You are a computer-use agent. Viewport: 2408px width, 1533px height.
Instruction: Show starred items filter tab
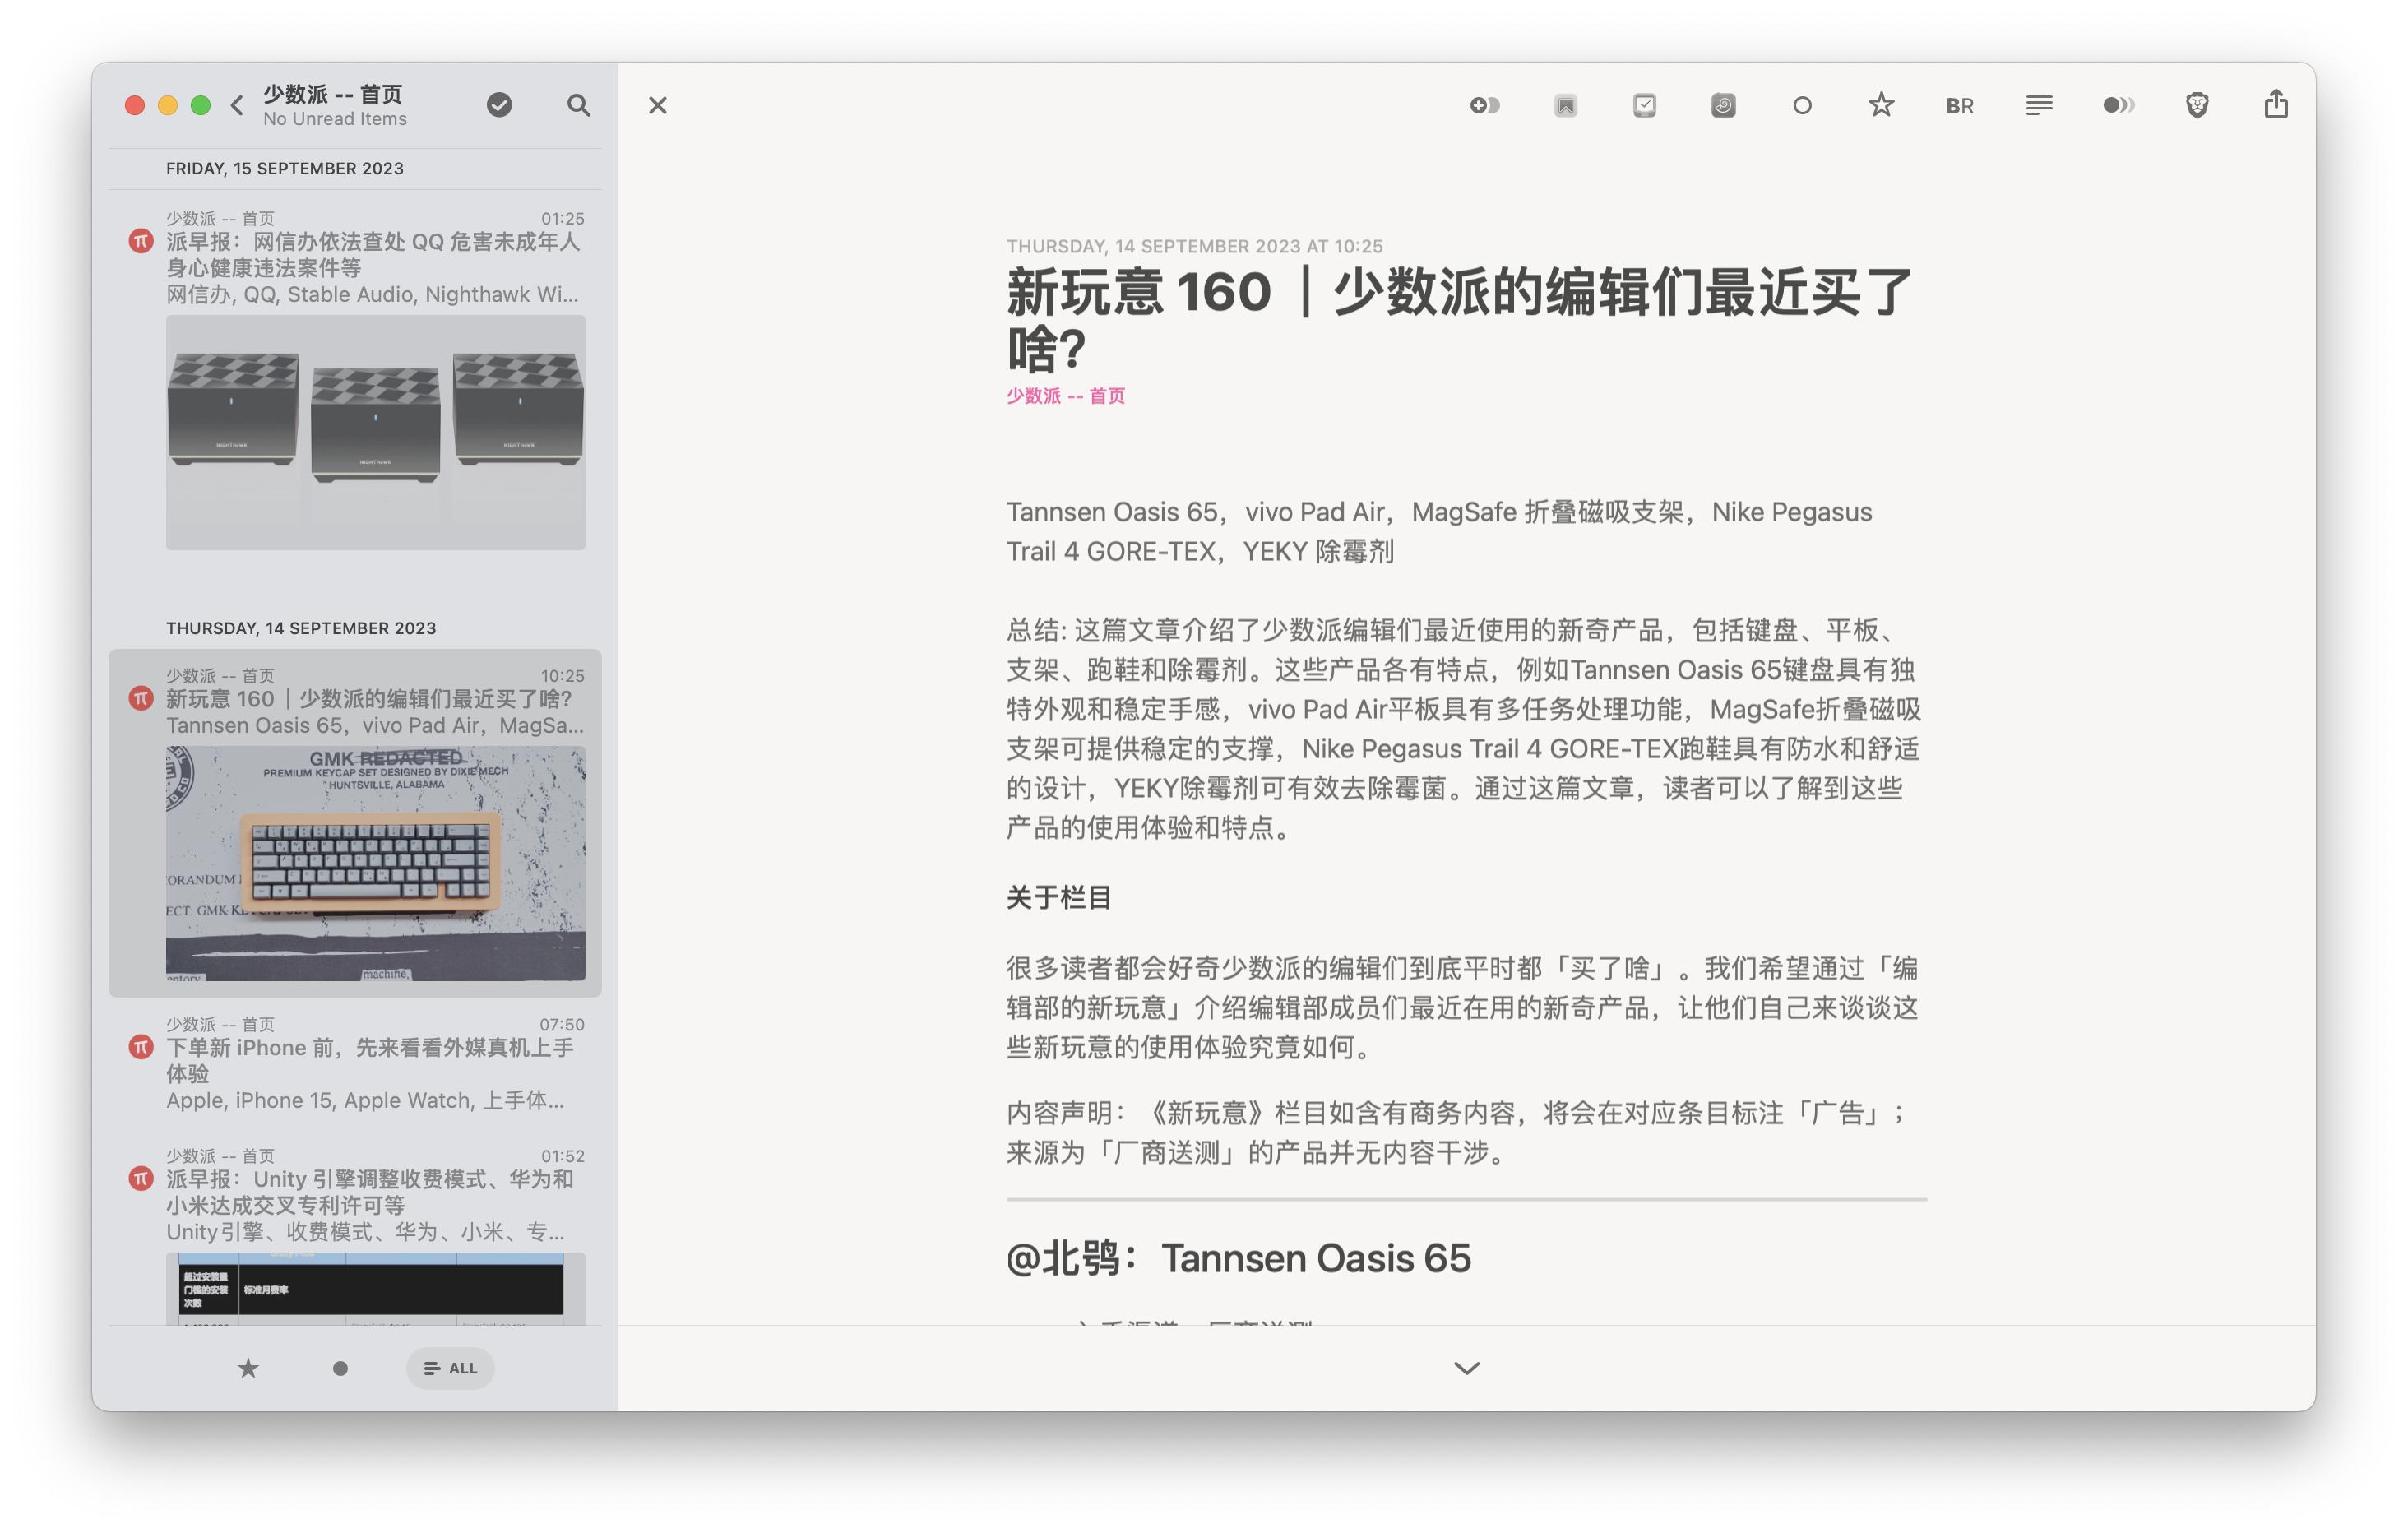point(248,1367)
